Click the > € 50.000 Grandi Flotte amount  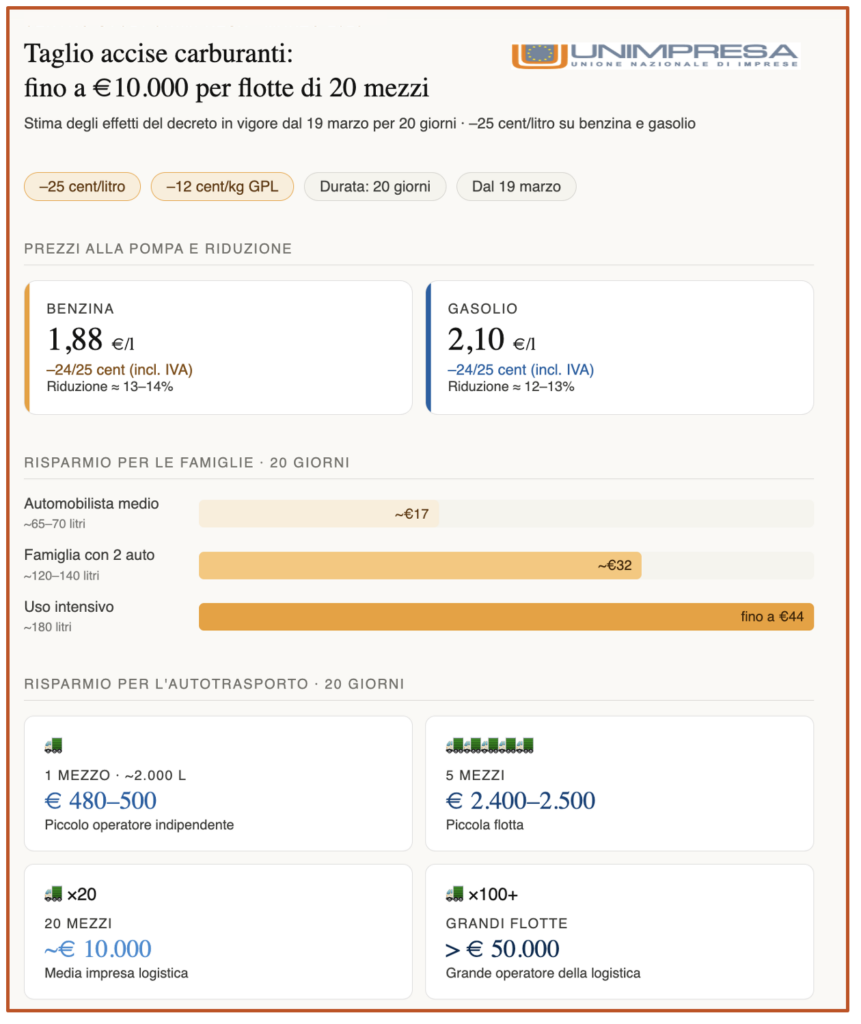coord(503,948)
